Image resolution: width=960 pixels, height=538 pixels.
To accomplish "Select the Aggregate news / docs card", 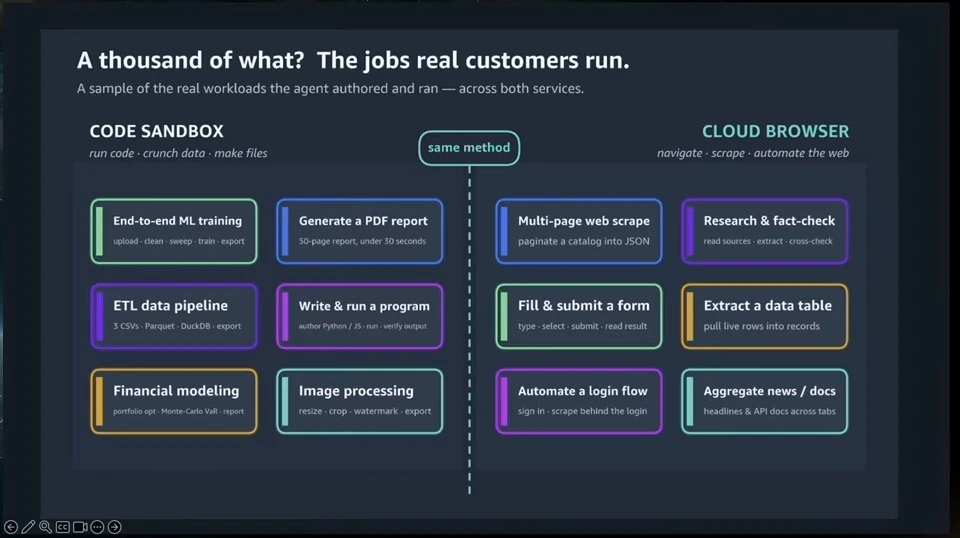I will [x=765, y=401].
